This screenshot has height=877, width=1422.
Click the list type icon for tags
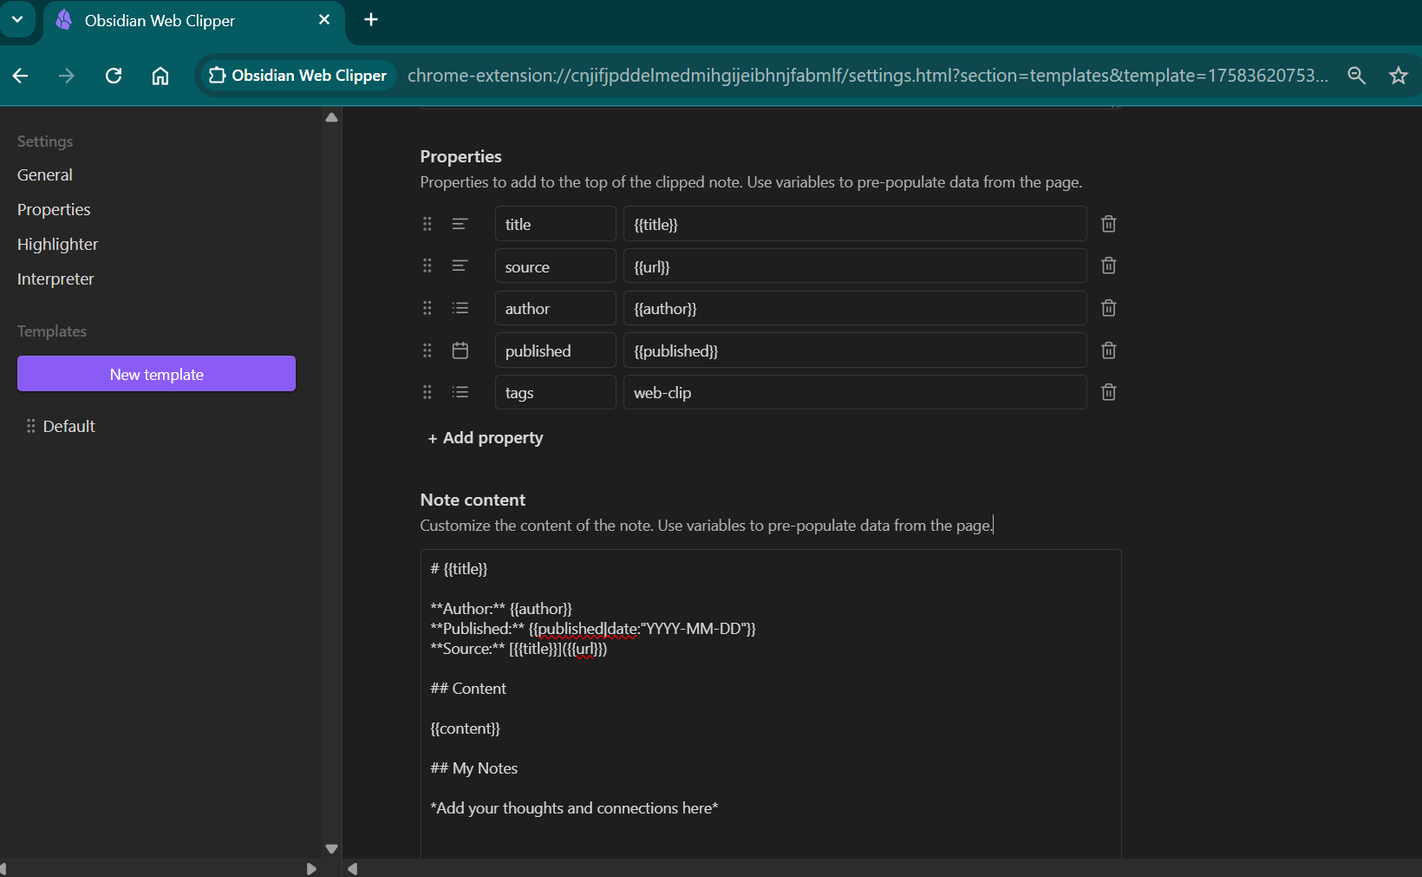click(x=460, y=392)
